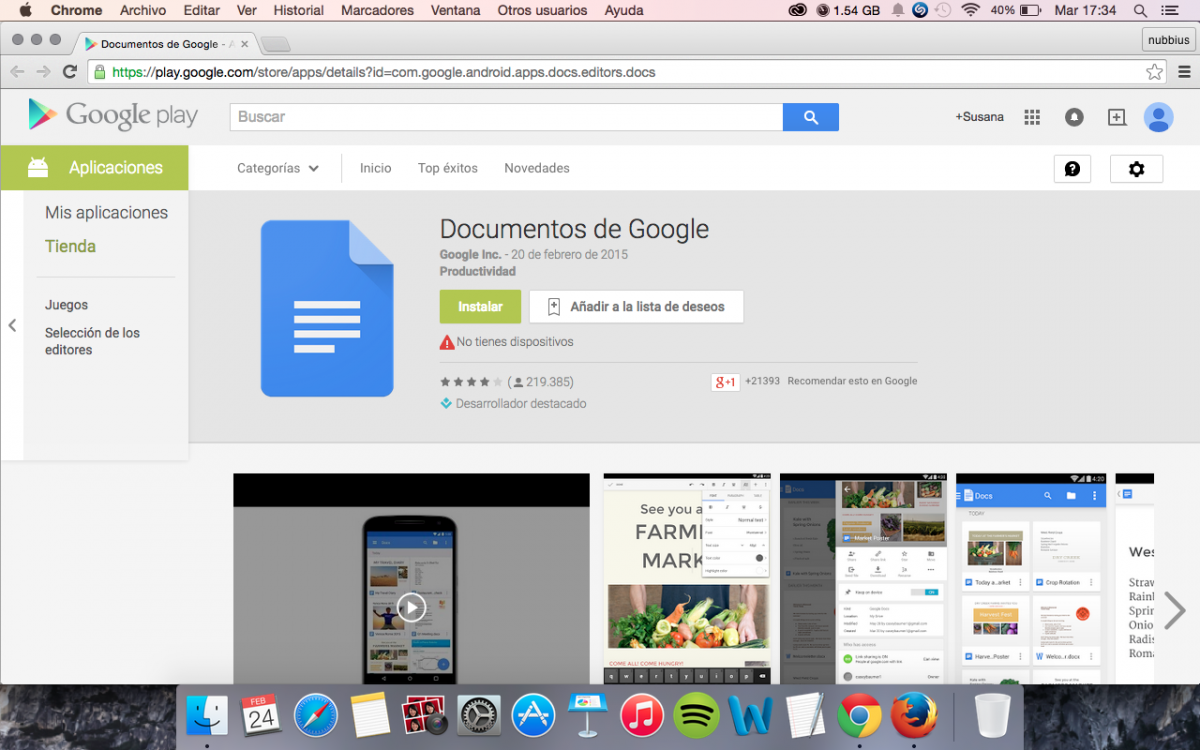Bookmark page with the star icon

coord(1154,72)
